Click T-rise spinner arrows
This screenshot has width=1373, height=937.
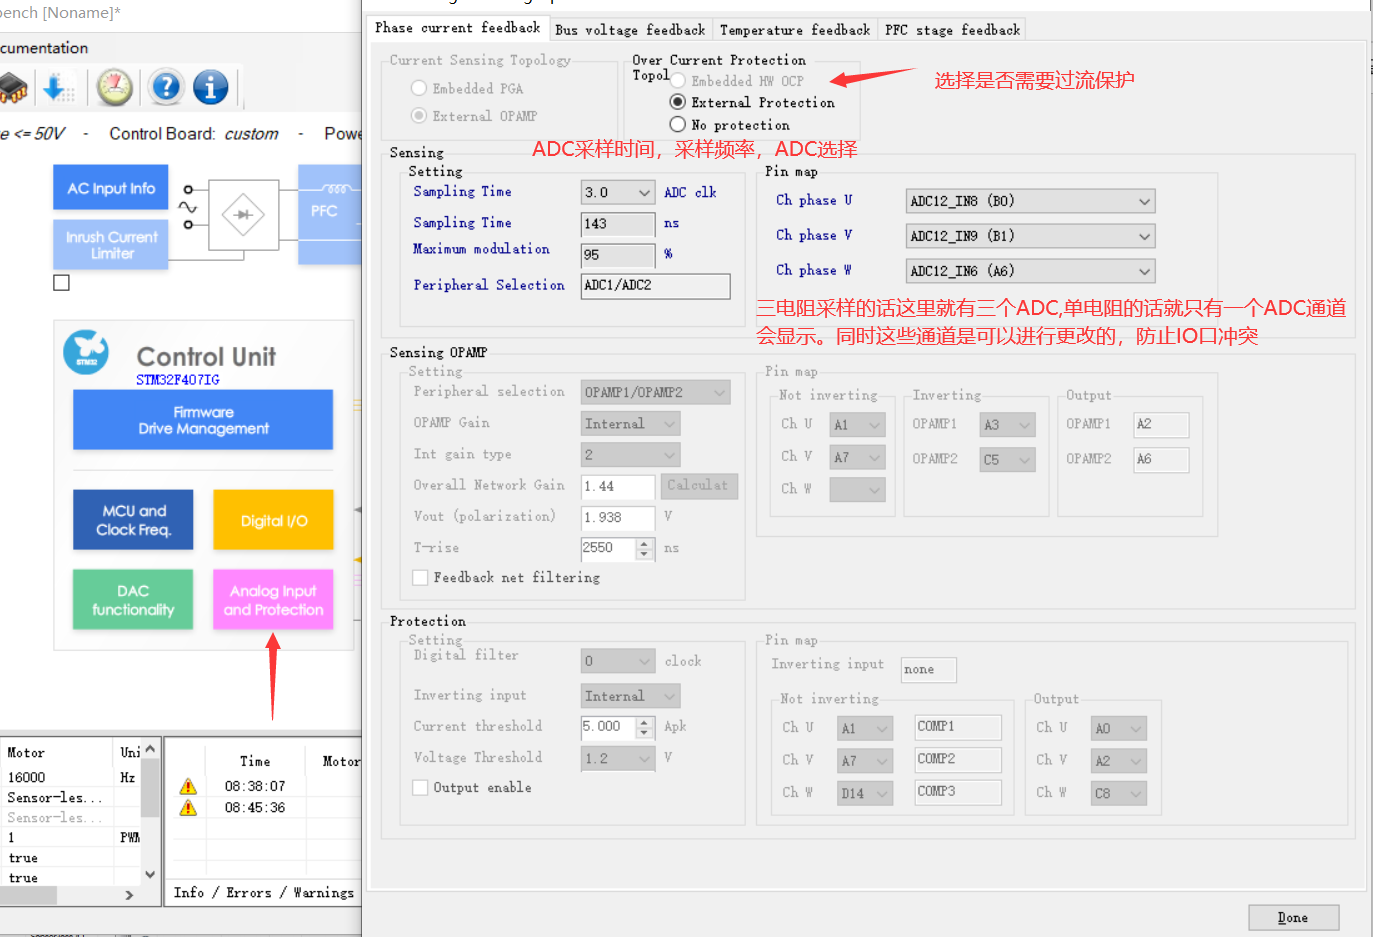[x=644, y=548]
